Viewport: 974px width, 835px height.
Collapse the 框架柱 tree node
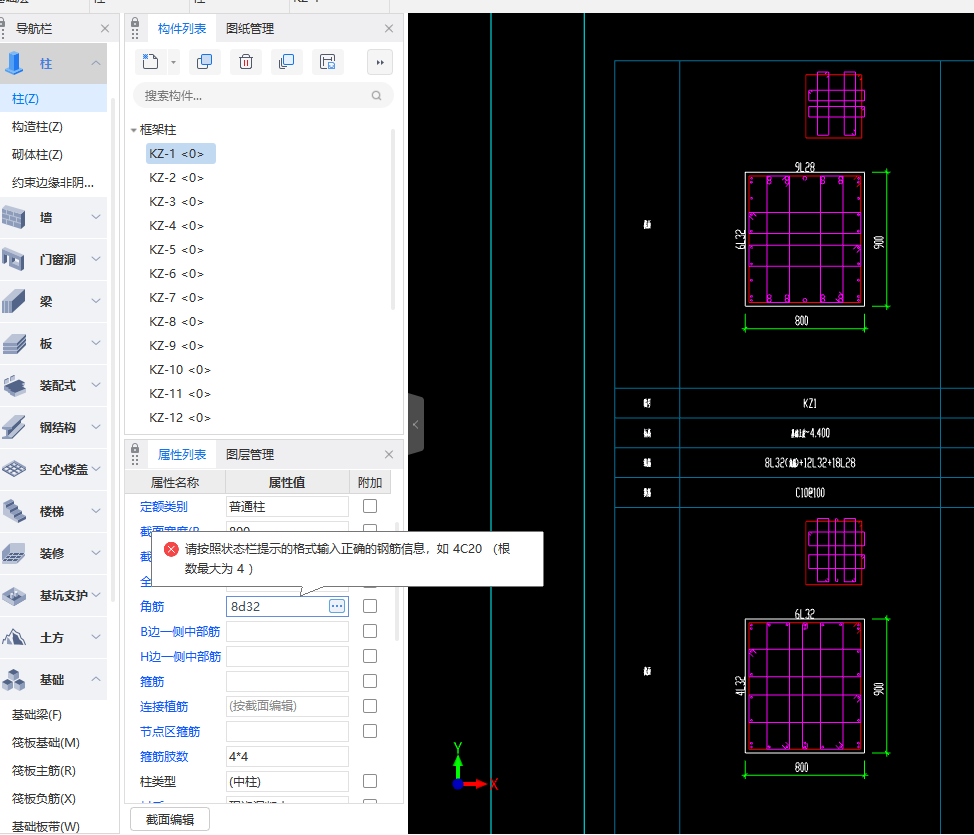[x=134, y=130]
